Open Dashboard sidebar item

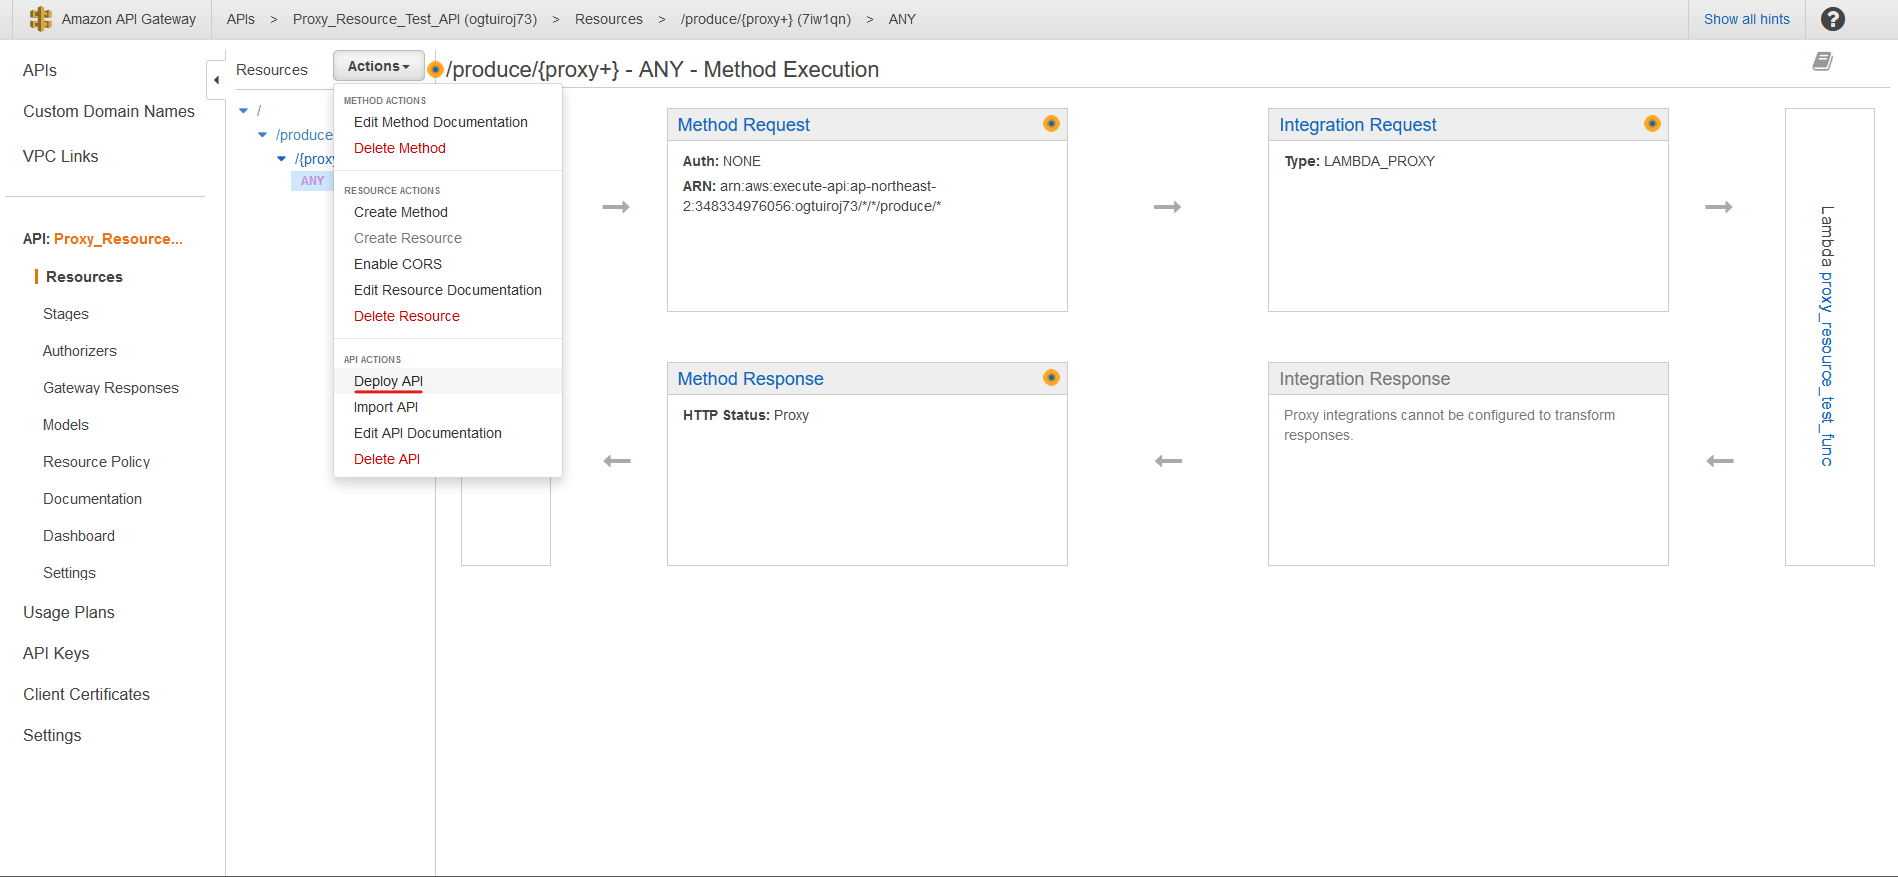(x=79, y=536)
